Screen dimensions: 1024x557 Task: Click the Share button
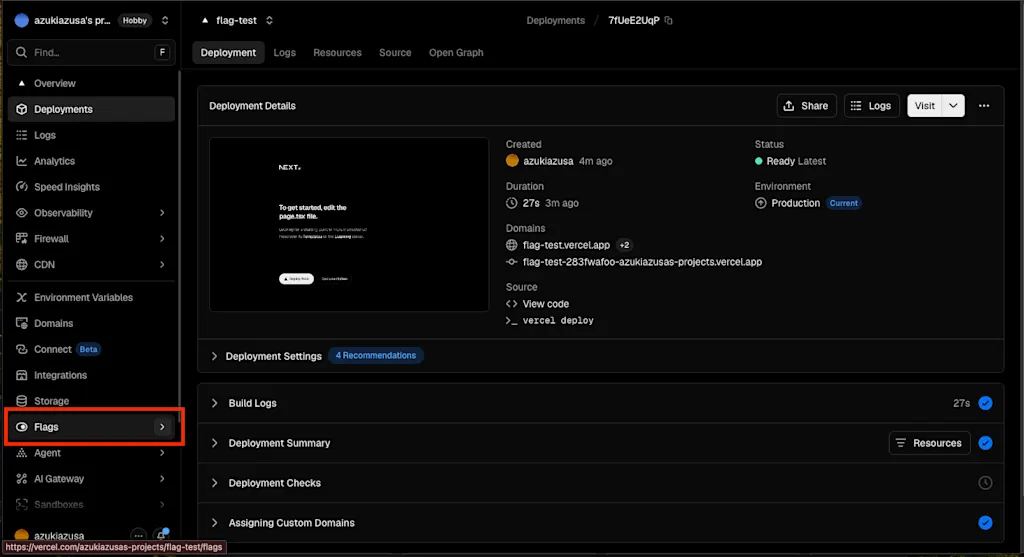[807, 106]
